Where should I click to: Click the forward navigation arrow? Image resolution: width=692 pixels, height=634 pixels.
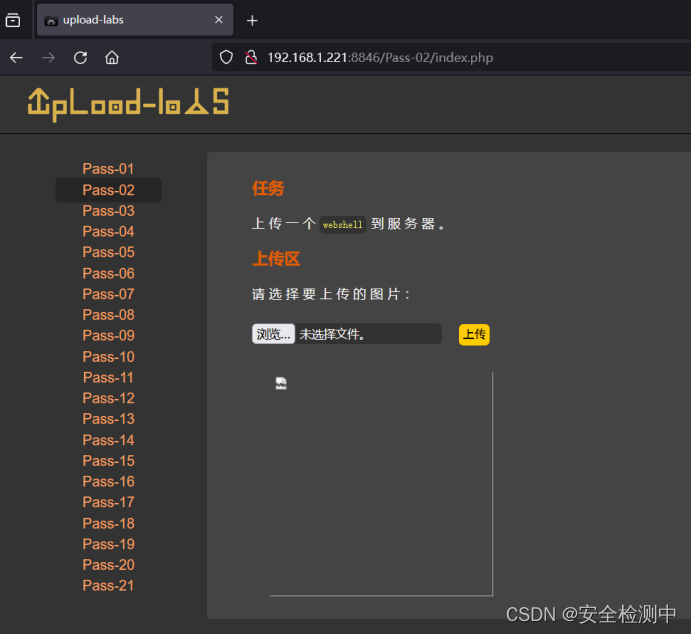click(x=49, y=58)
